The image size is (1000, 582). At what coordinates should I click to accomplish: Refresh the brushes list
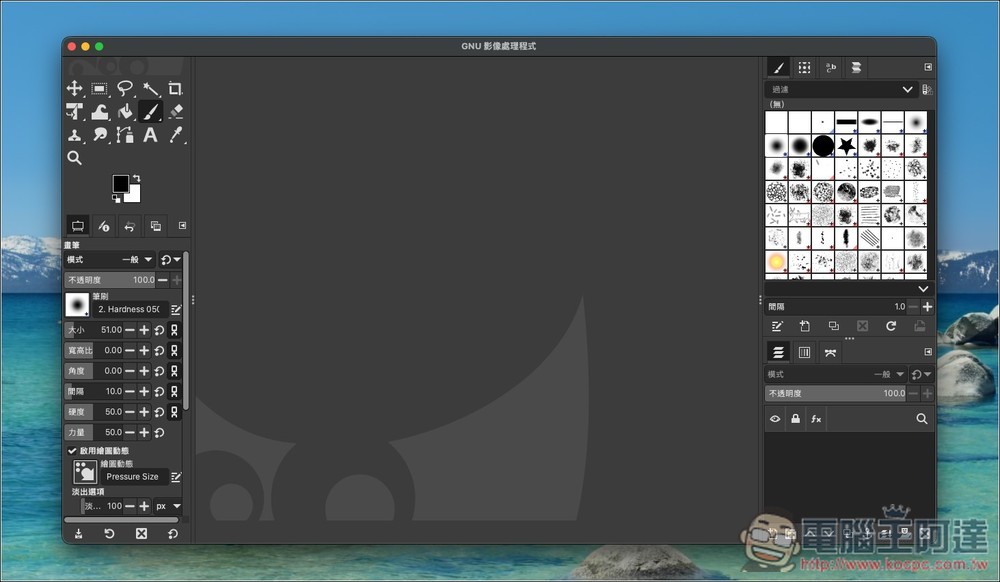tap(891, 326)
